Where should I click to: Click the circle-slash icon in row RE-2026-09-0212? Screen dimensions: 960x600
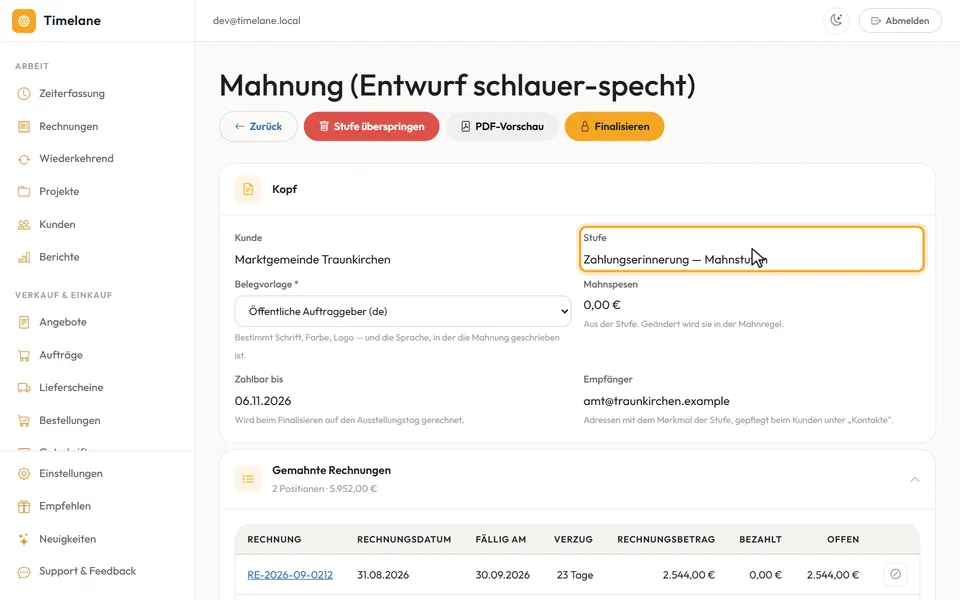click(x=895, y=574)
